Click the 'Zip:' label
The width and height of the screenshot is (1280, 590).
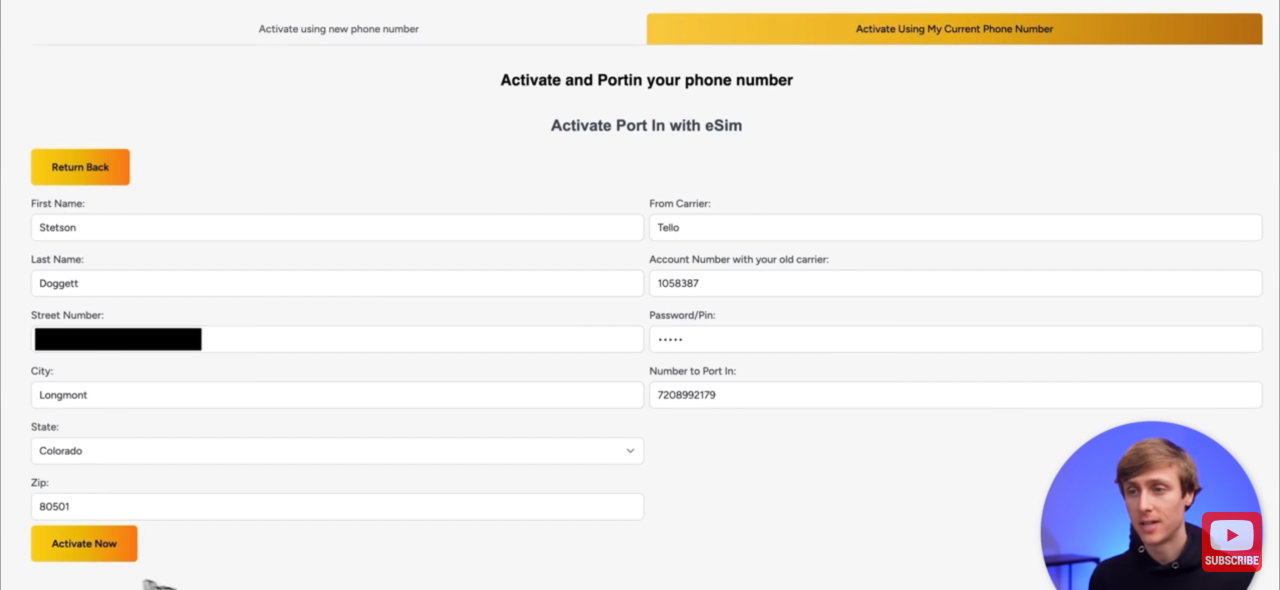[x=40, y=484]
